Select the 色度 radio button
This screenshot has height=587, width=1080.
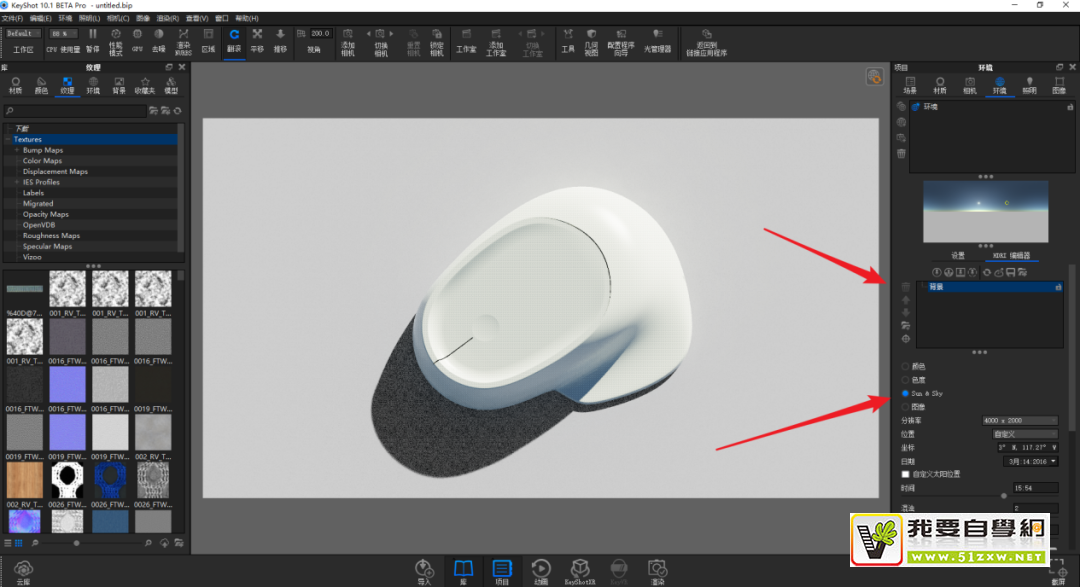[905, 380]
